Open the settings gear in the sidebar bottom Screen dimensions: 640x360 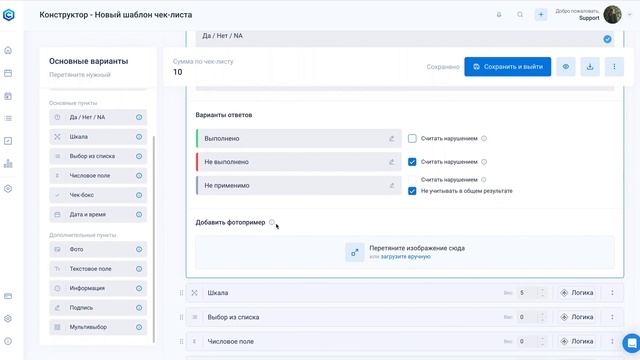(x=8, y=318)
